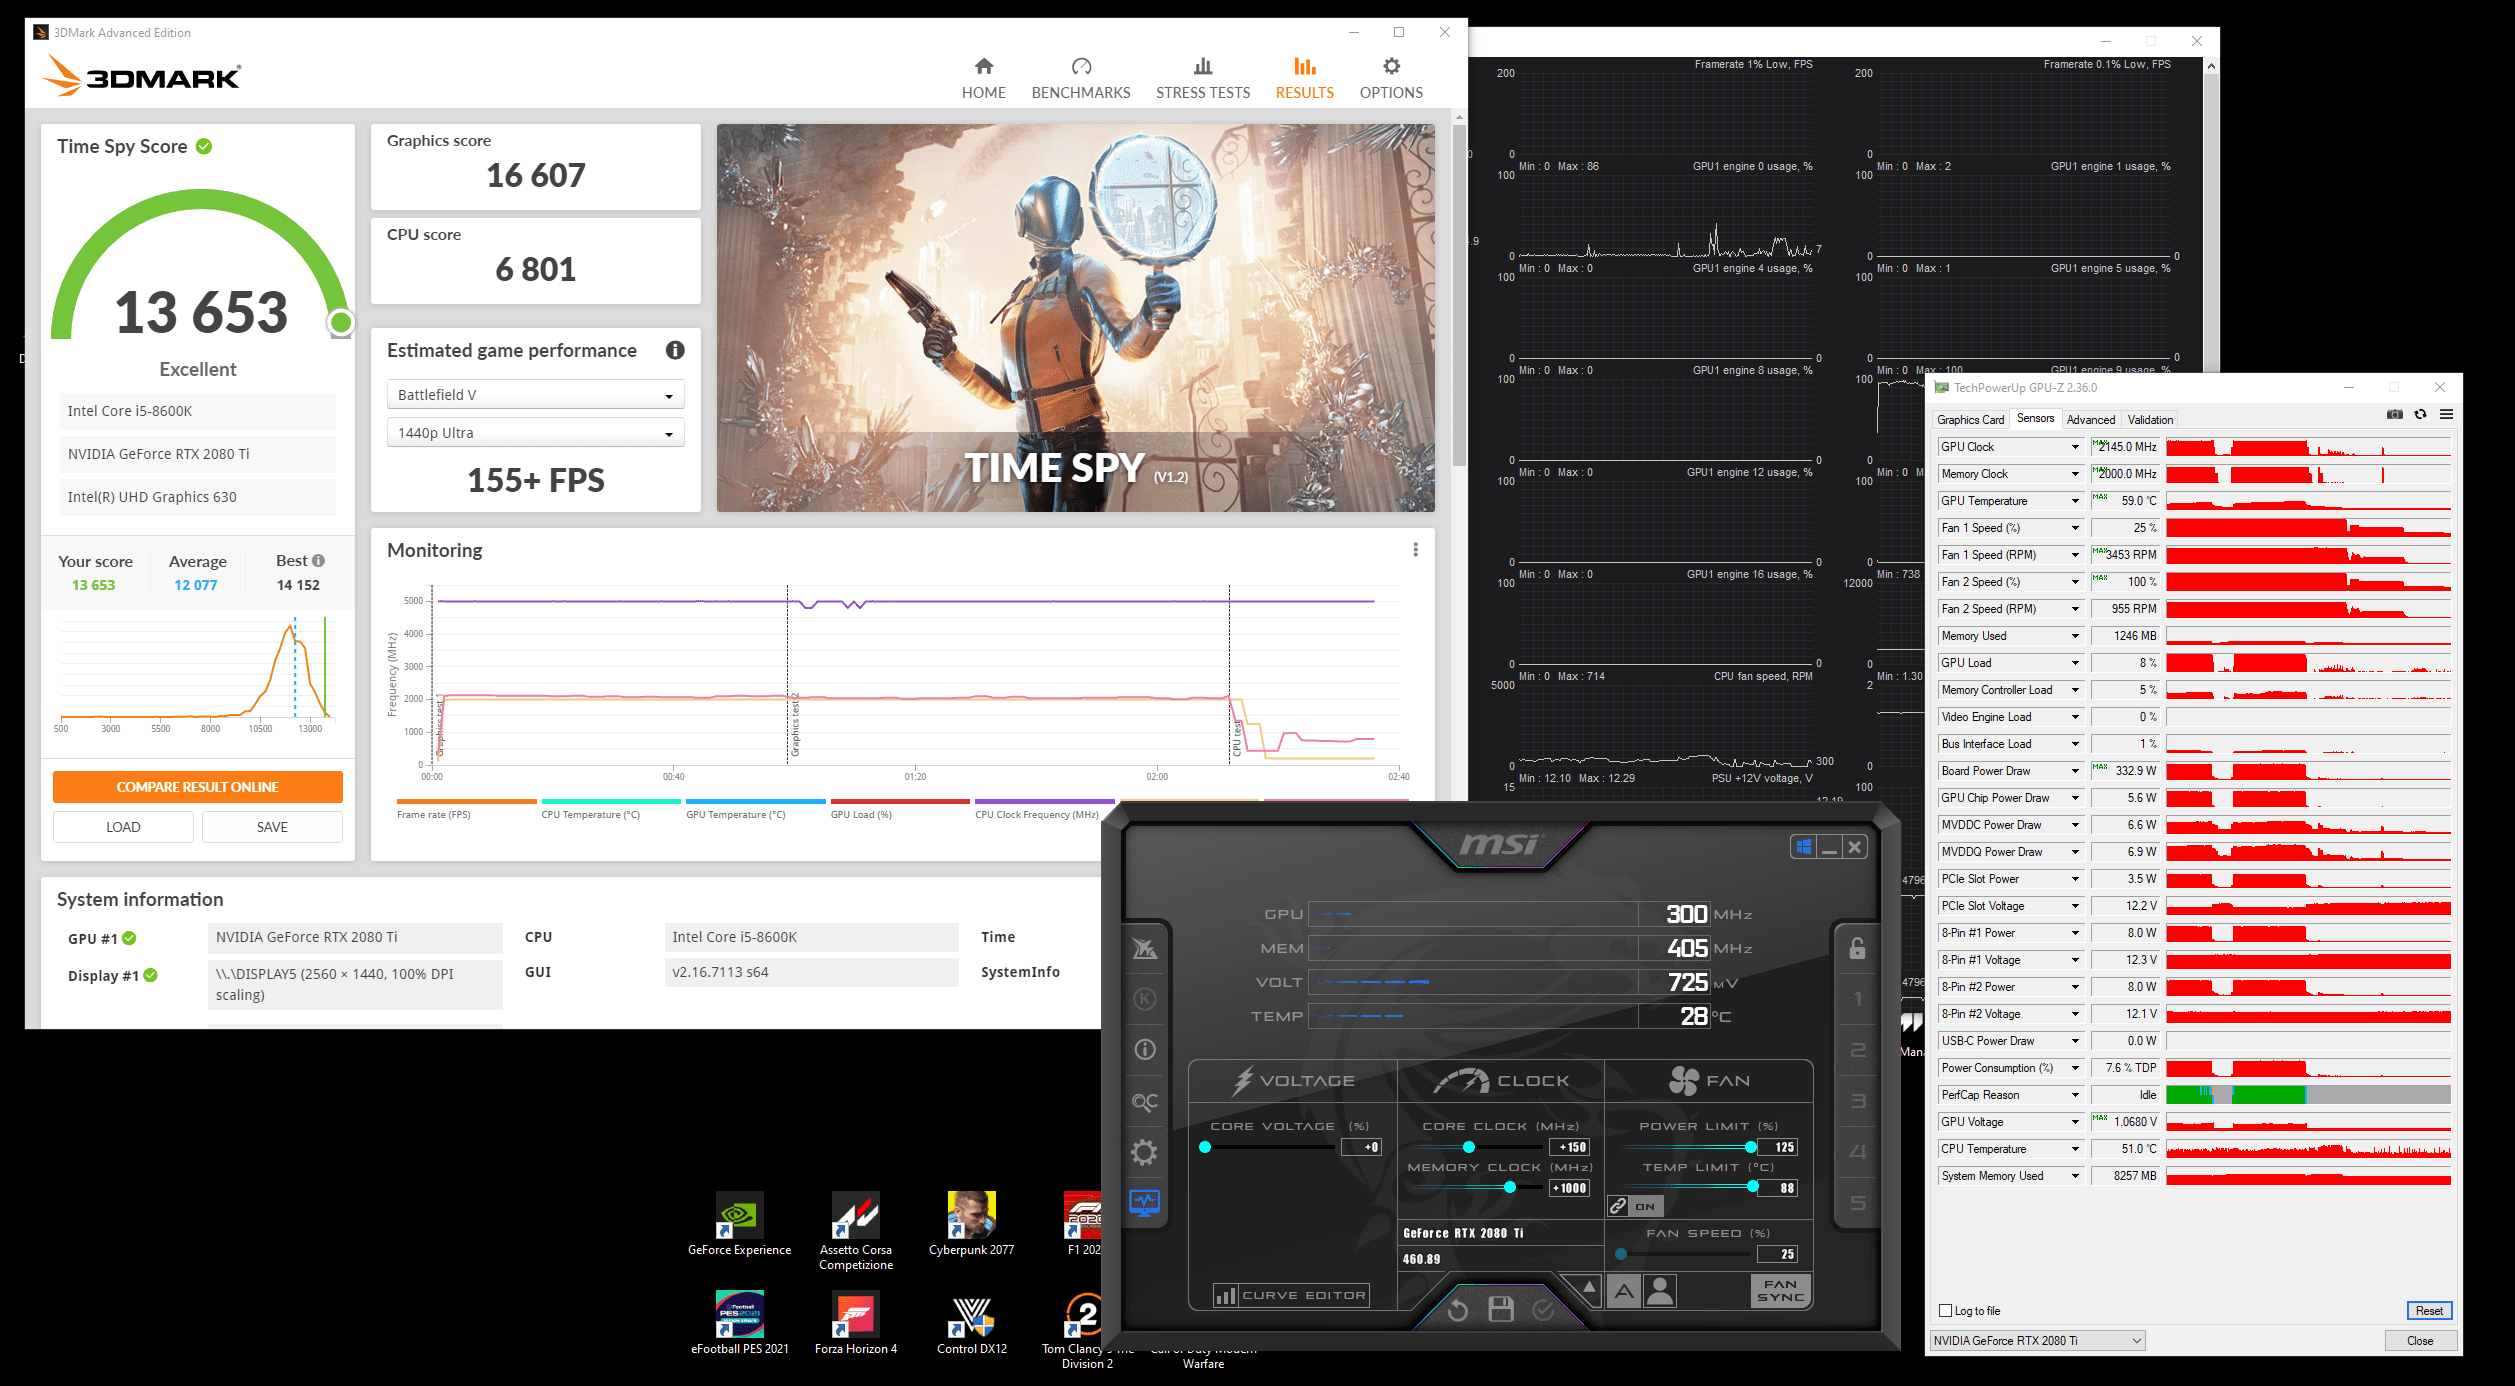
Task: Switch to the BENCHMARKS tab in 3DMark
Action: pyautogui.click(x=1080, y=78)
